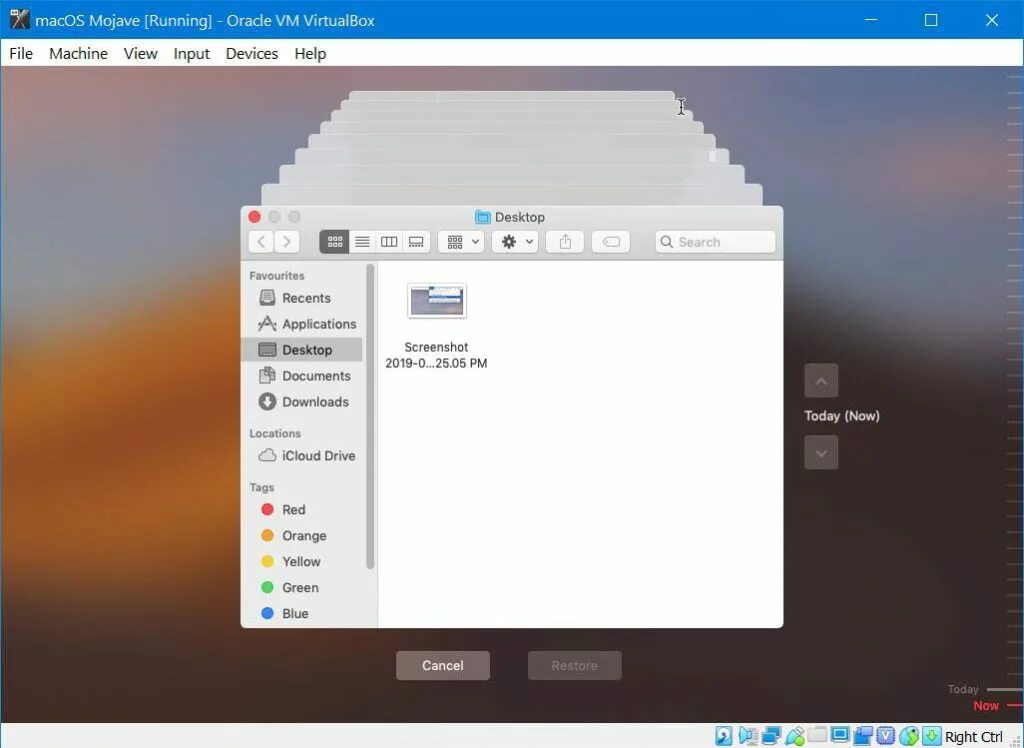
Task: Open the group-by arrangement dropdown
Action: tap(462, 242)
